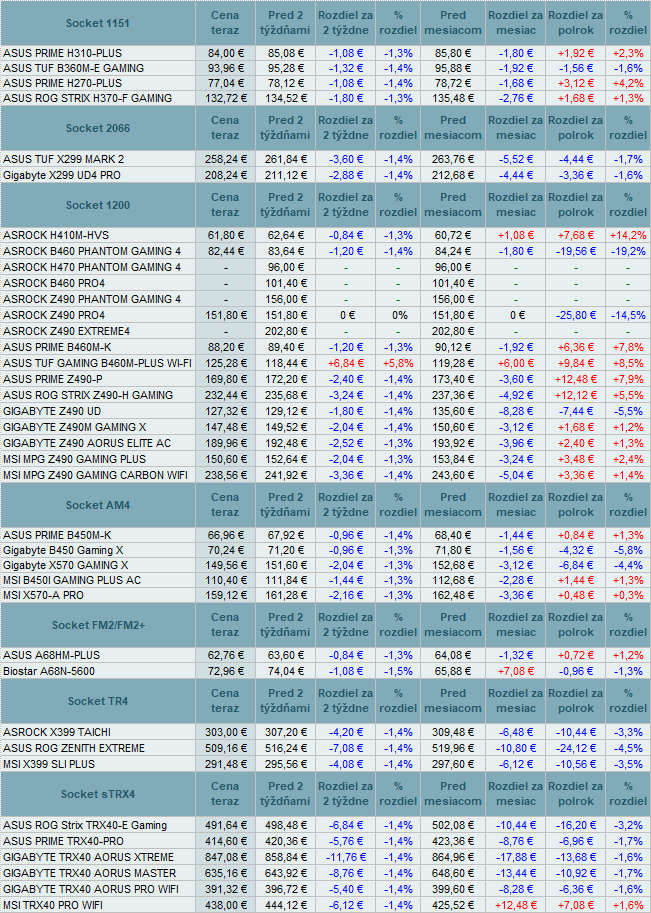Click the ASUS PRIME TRX40-PRO name
651x913 pixels.
click(x=63, y=841)
